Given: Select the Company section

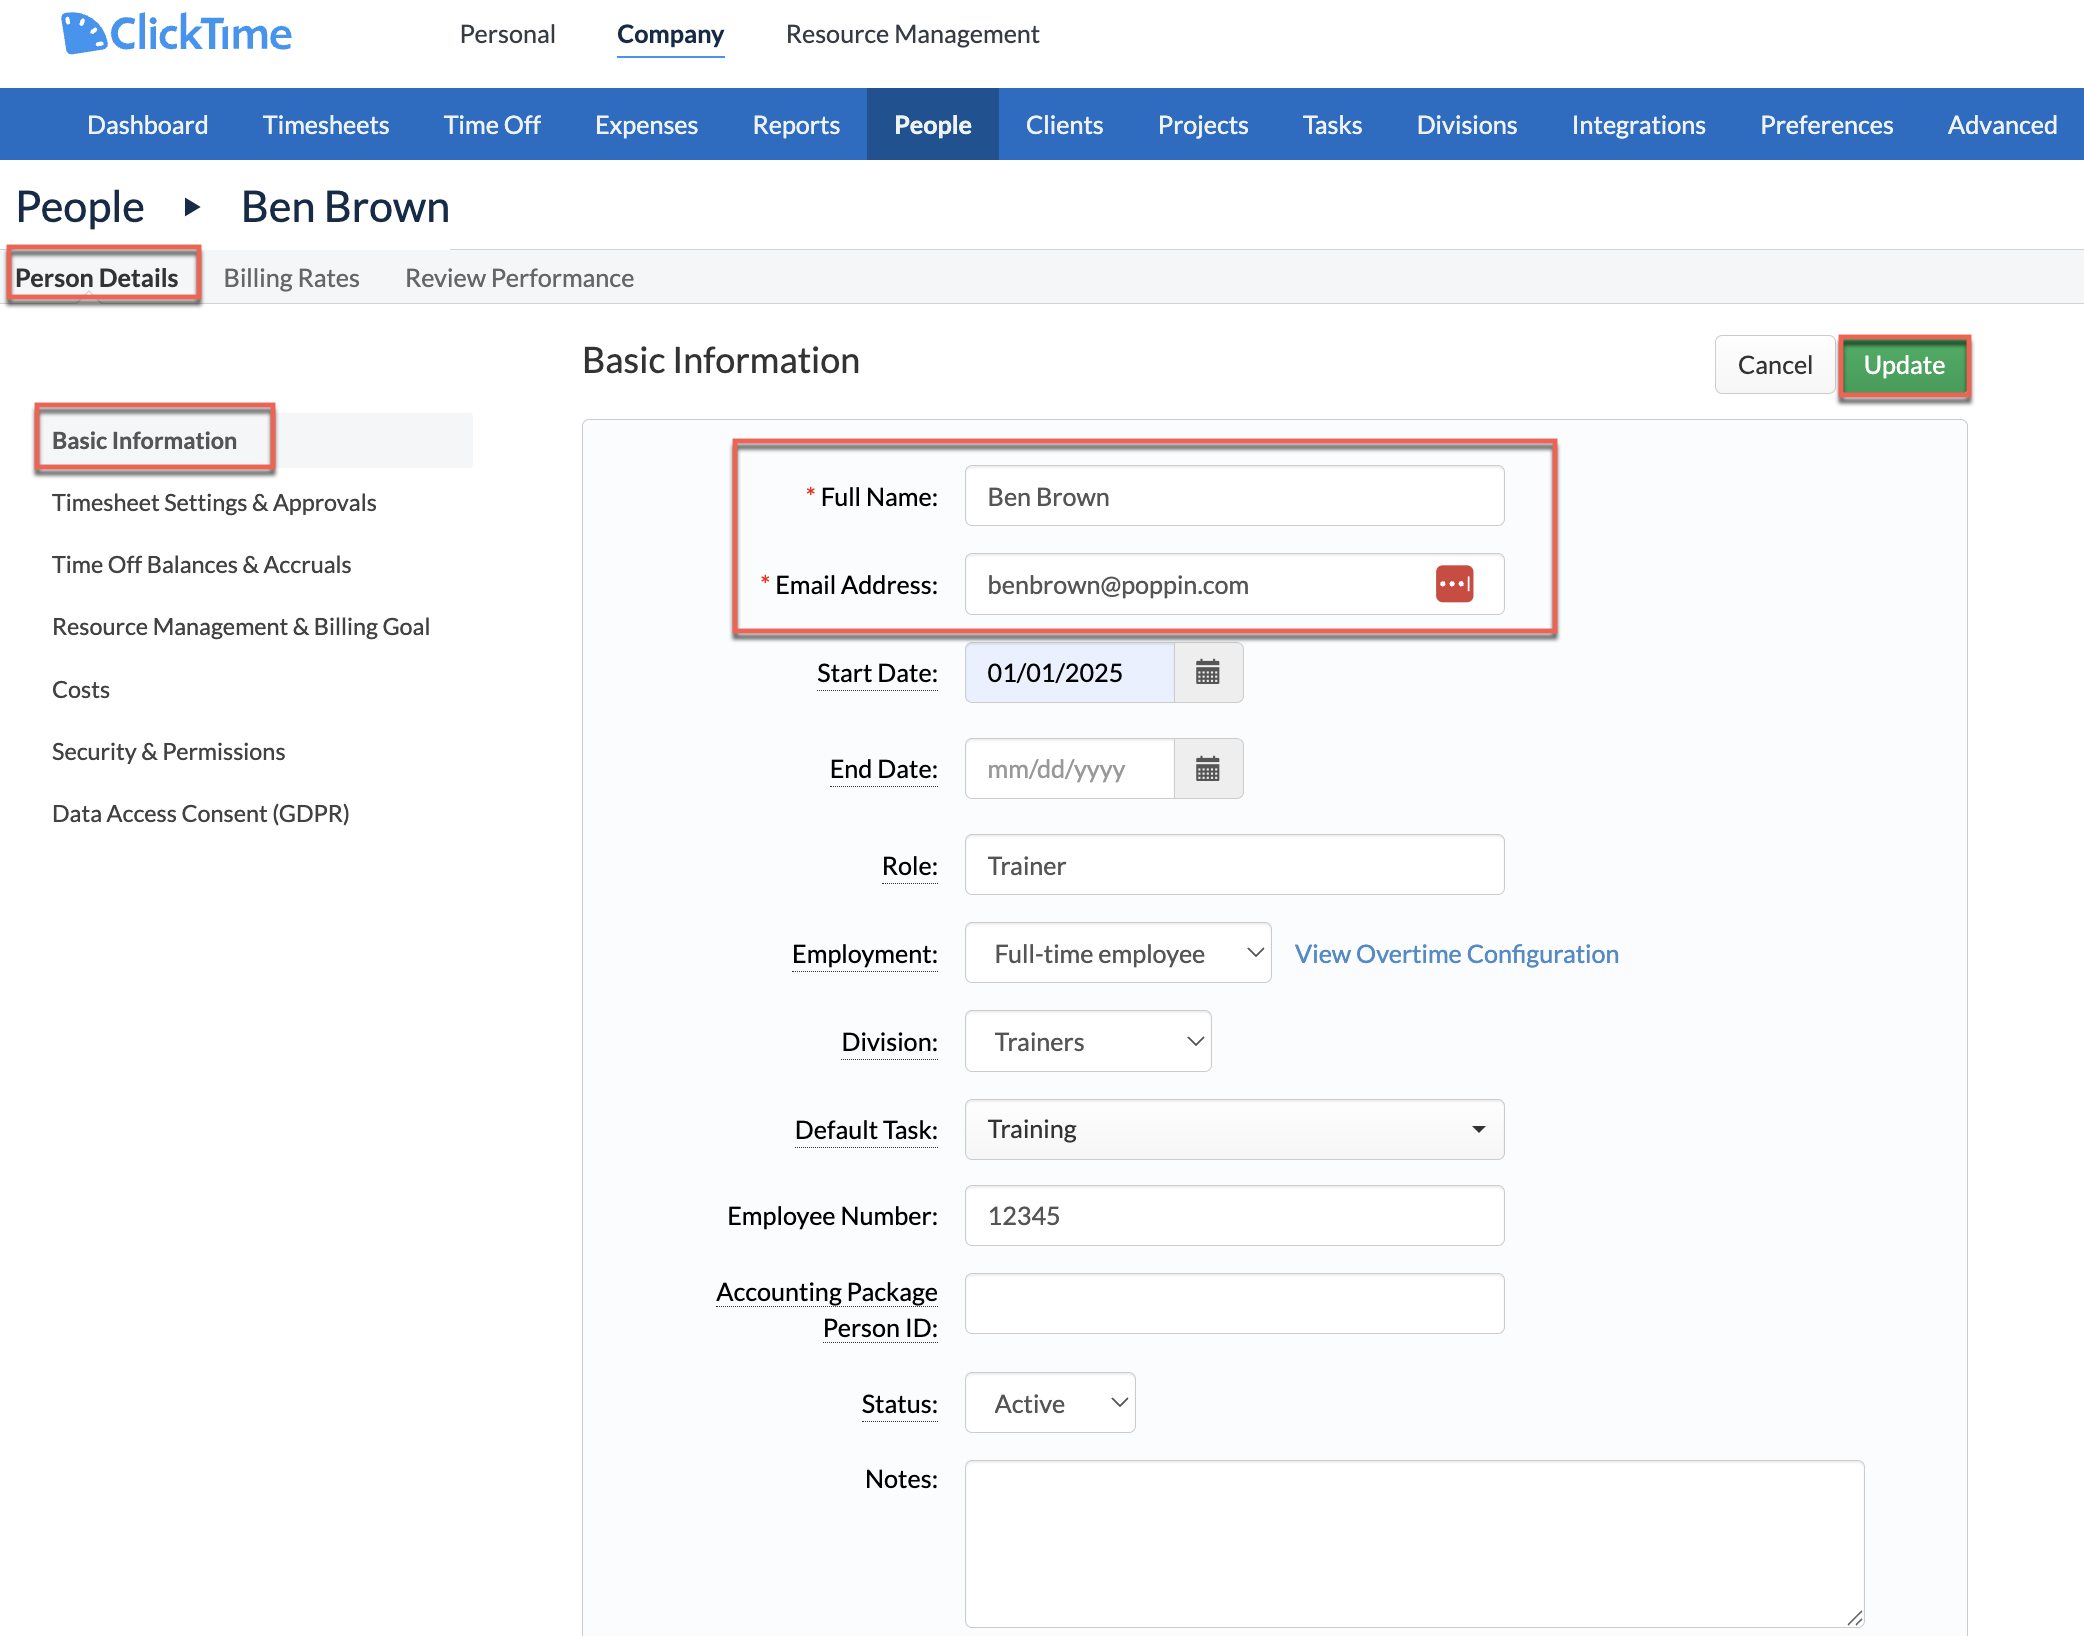Looking at the screenshot, I should pos(670,34).
